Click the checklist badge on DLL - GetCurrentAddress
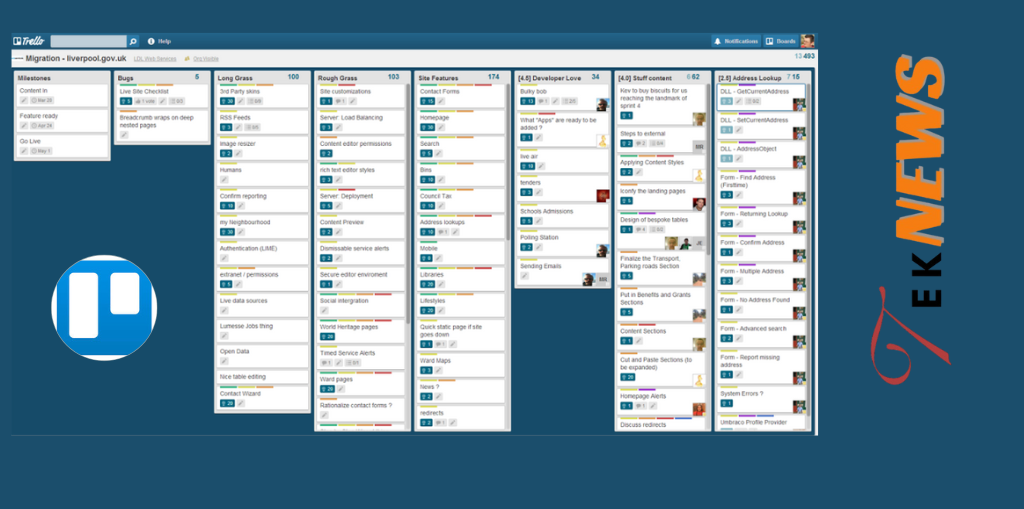1024x509 pixels. 752,101
